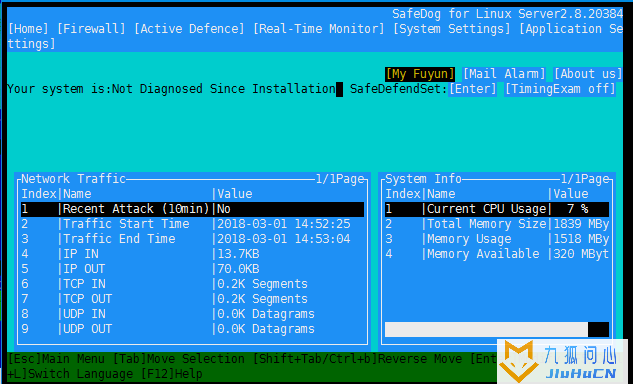Click the [Tab]Move Selection hint

[179, 359]
